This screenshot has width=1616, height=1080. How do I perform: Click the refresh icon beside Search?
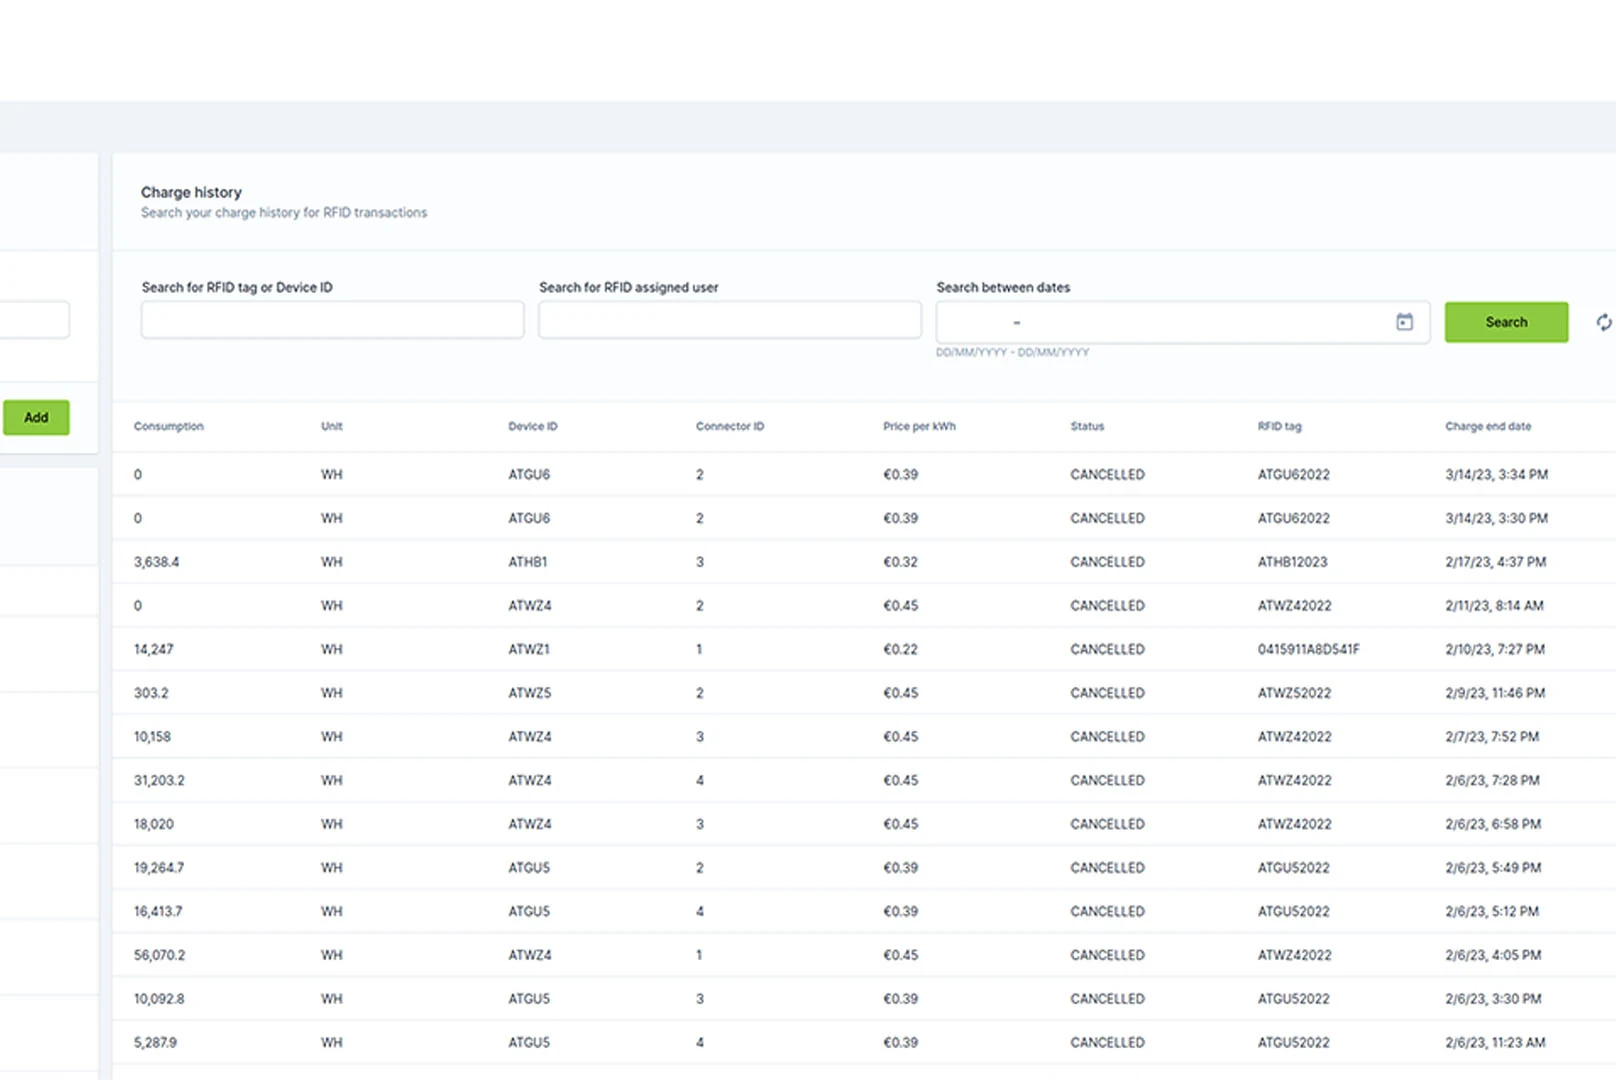click(x=1604, y=322)
